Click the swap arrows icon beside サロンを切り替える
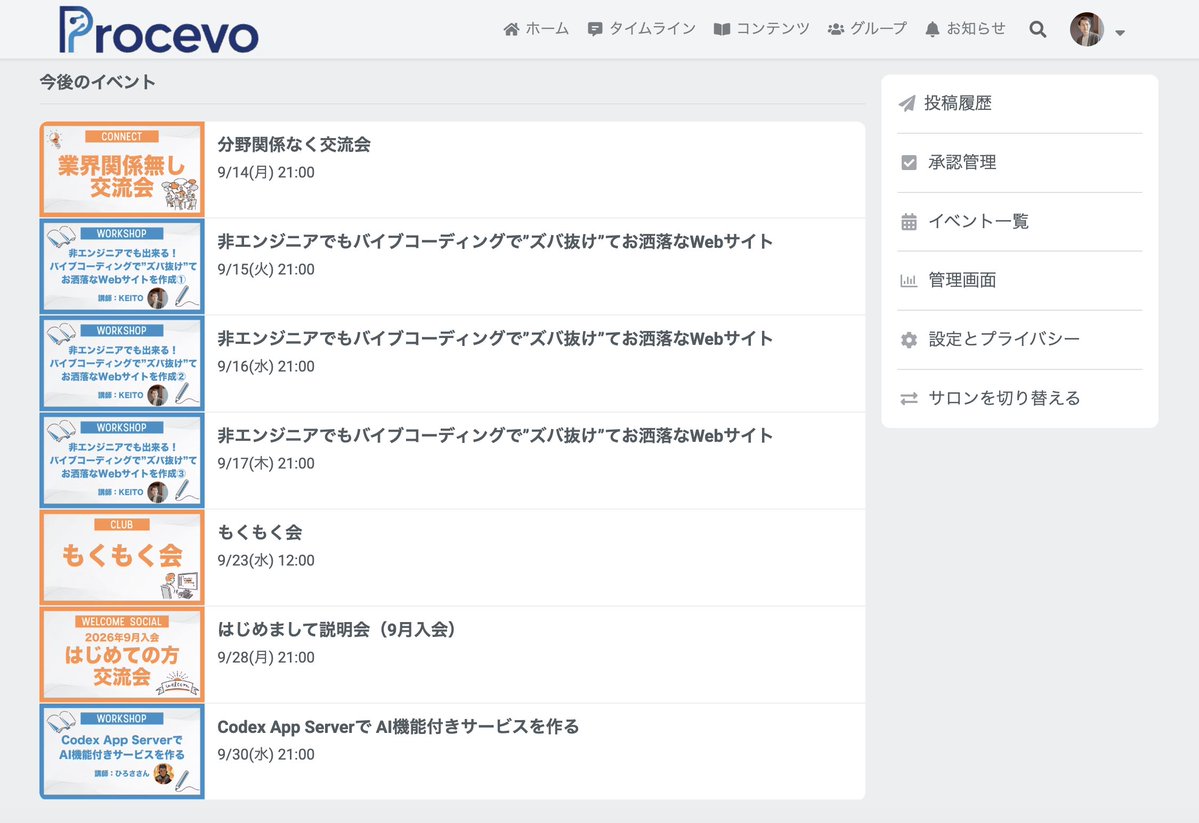The image size is (1199, 823). [908, 398]
